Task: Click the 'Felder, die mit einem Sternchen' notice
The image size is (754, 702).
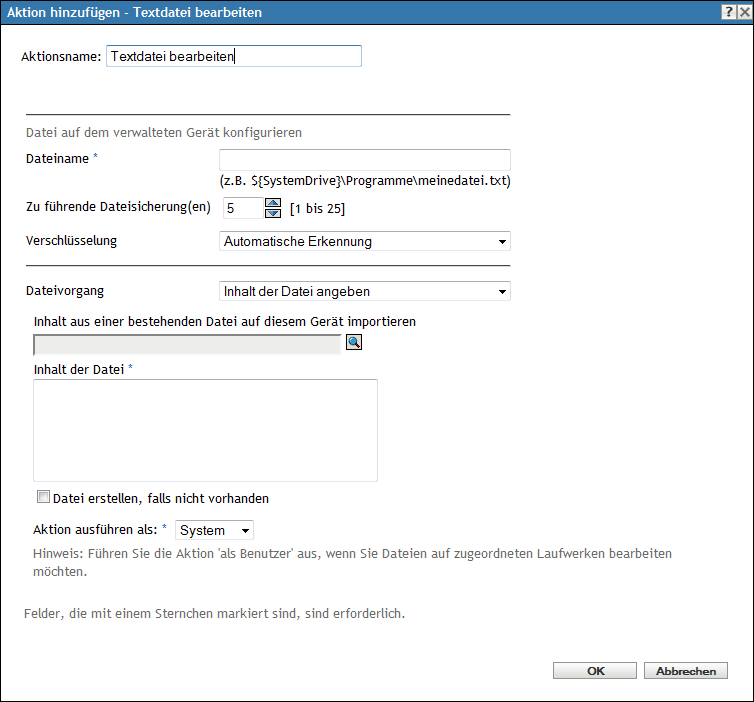Action: 214,614
